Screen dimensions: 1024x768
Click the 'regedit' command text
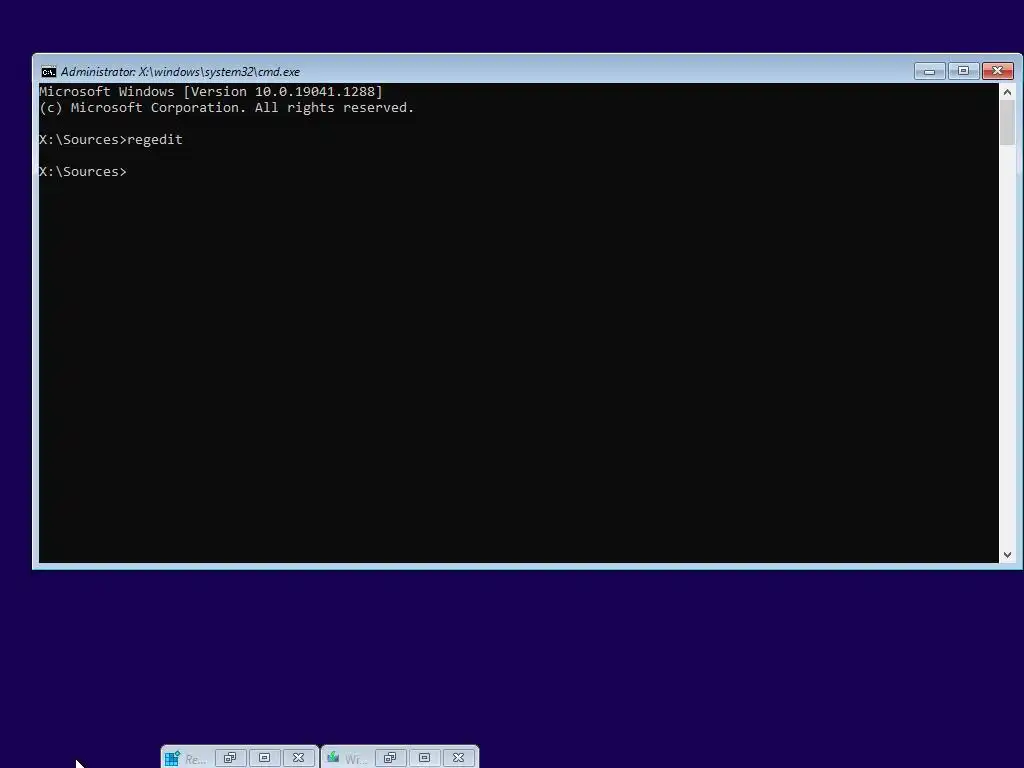[155, 140]
